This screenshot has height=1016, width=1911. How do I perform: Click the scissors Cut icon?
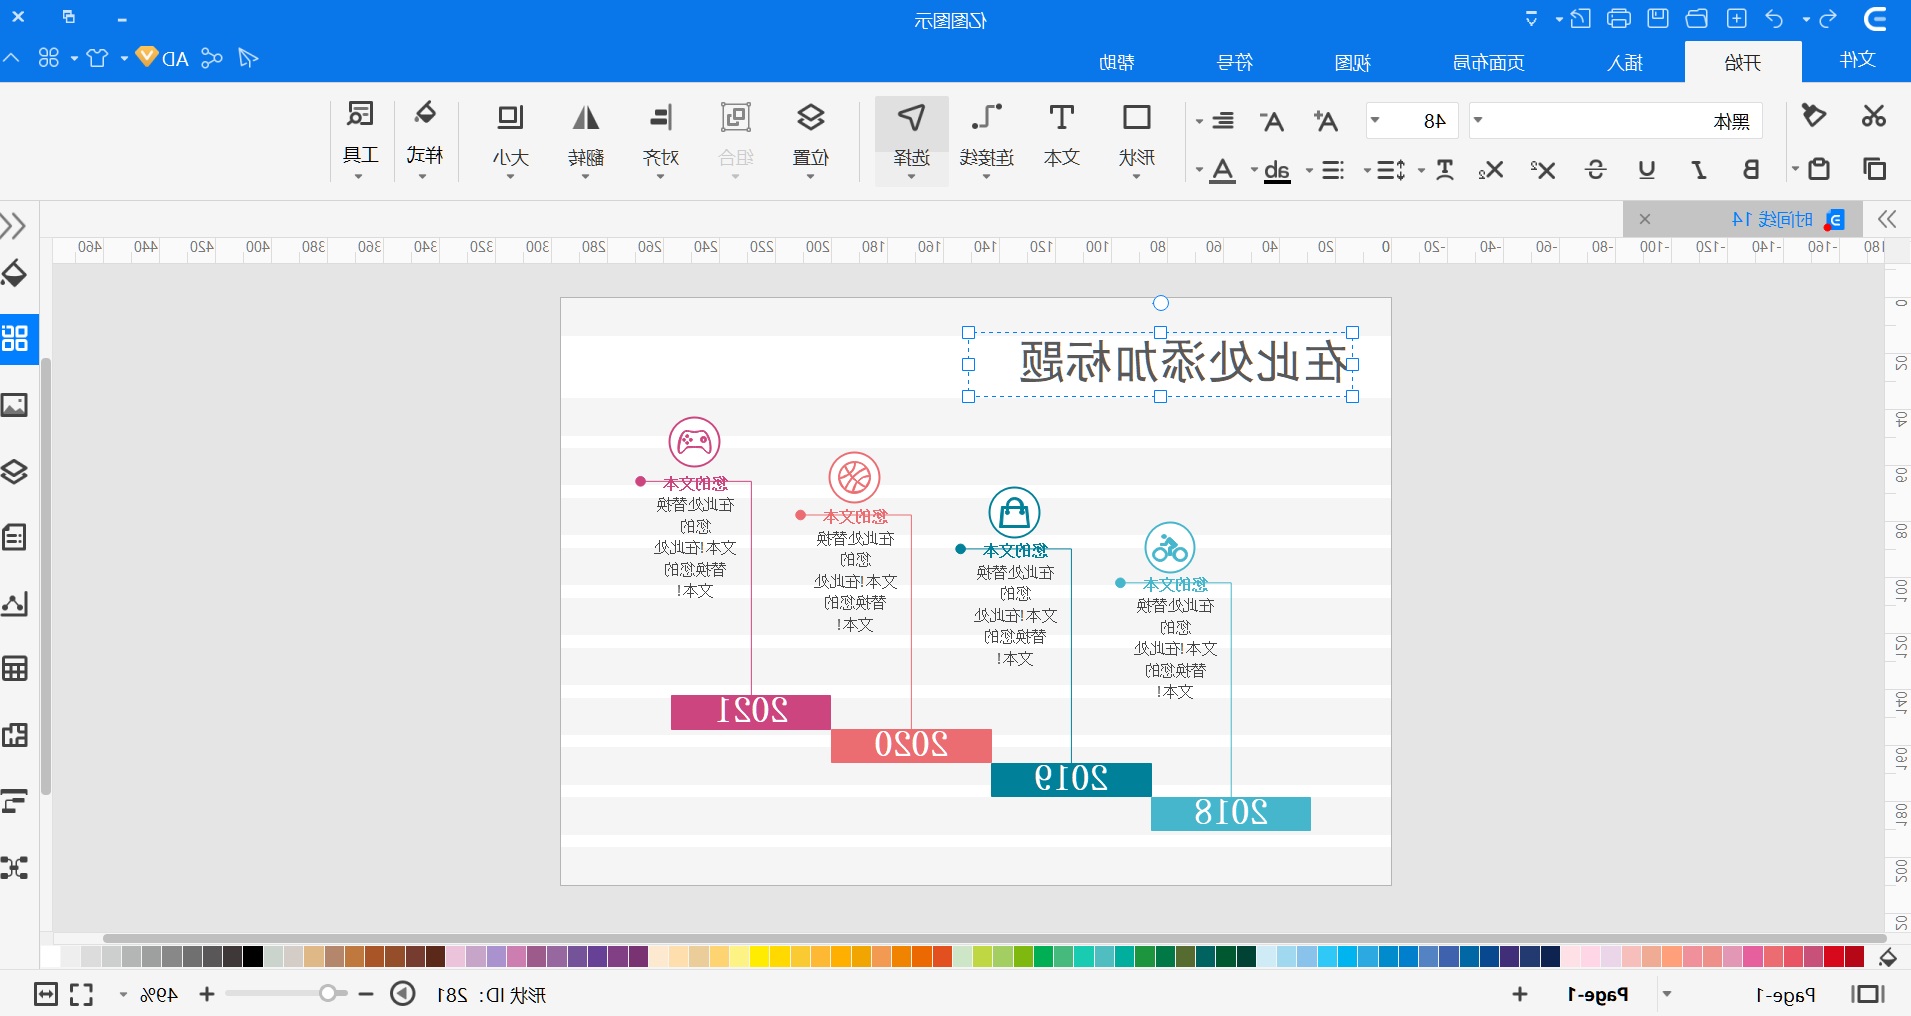coord(1873,116)
